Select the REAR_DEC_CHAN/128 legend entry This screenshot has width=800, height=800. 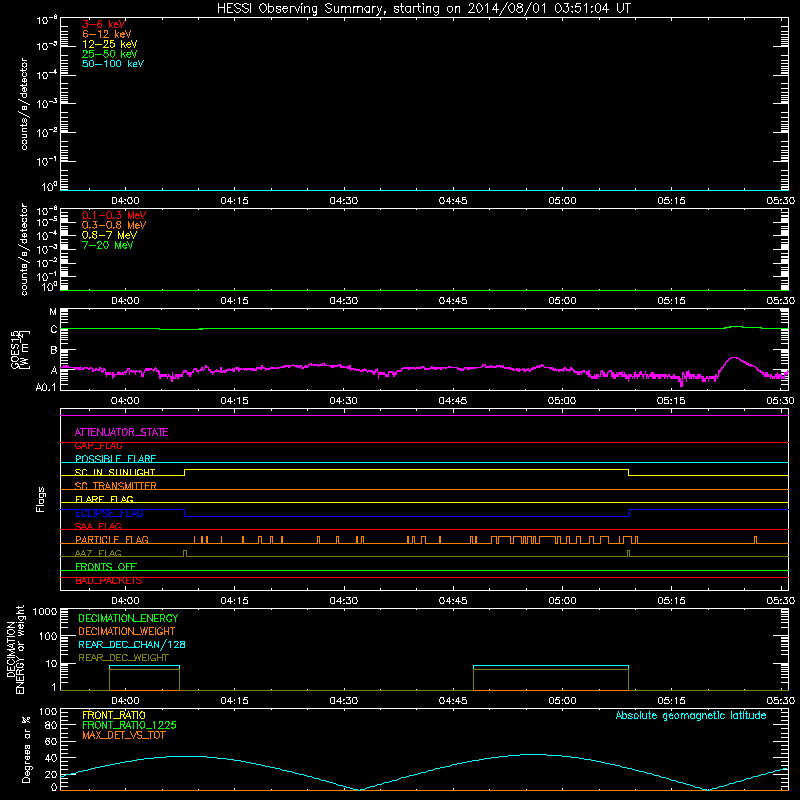pos(132,645)
